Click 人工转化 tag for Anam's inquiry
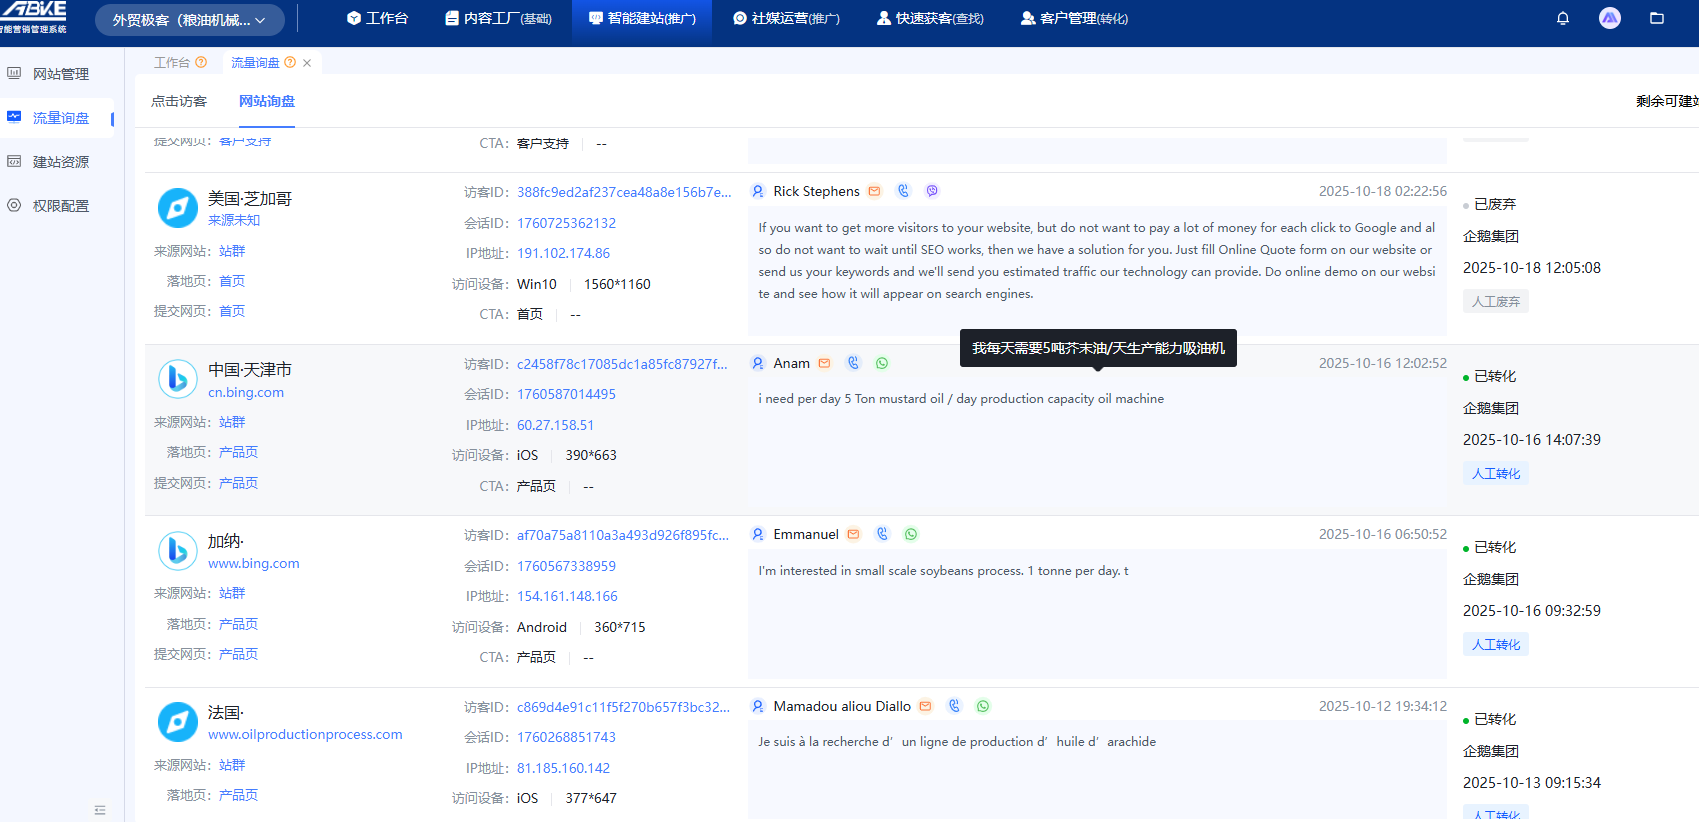 1495,474
